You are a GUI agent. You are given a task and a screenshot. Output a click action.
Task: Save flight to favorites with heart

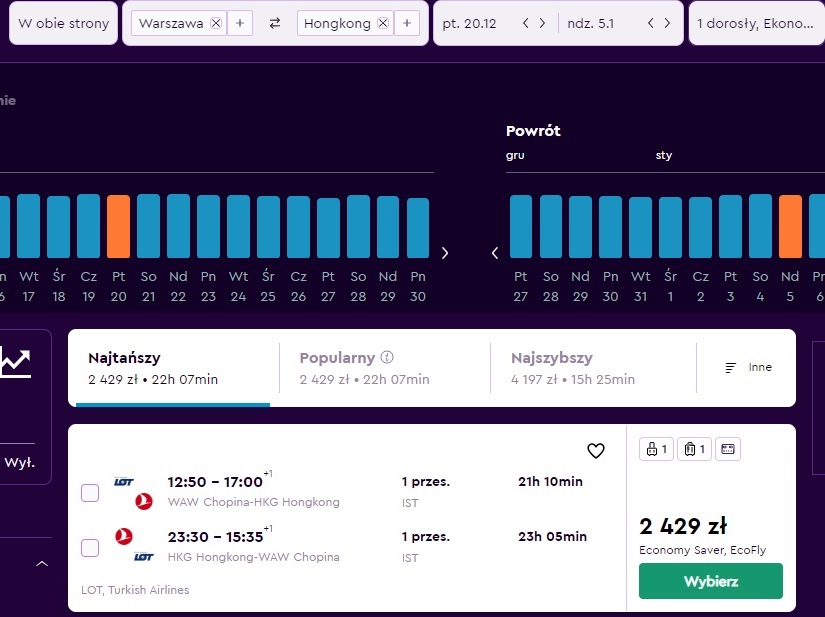click(596, 451)
